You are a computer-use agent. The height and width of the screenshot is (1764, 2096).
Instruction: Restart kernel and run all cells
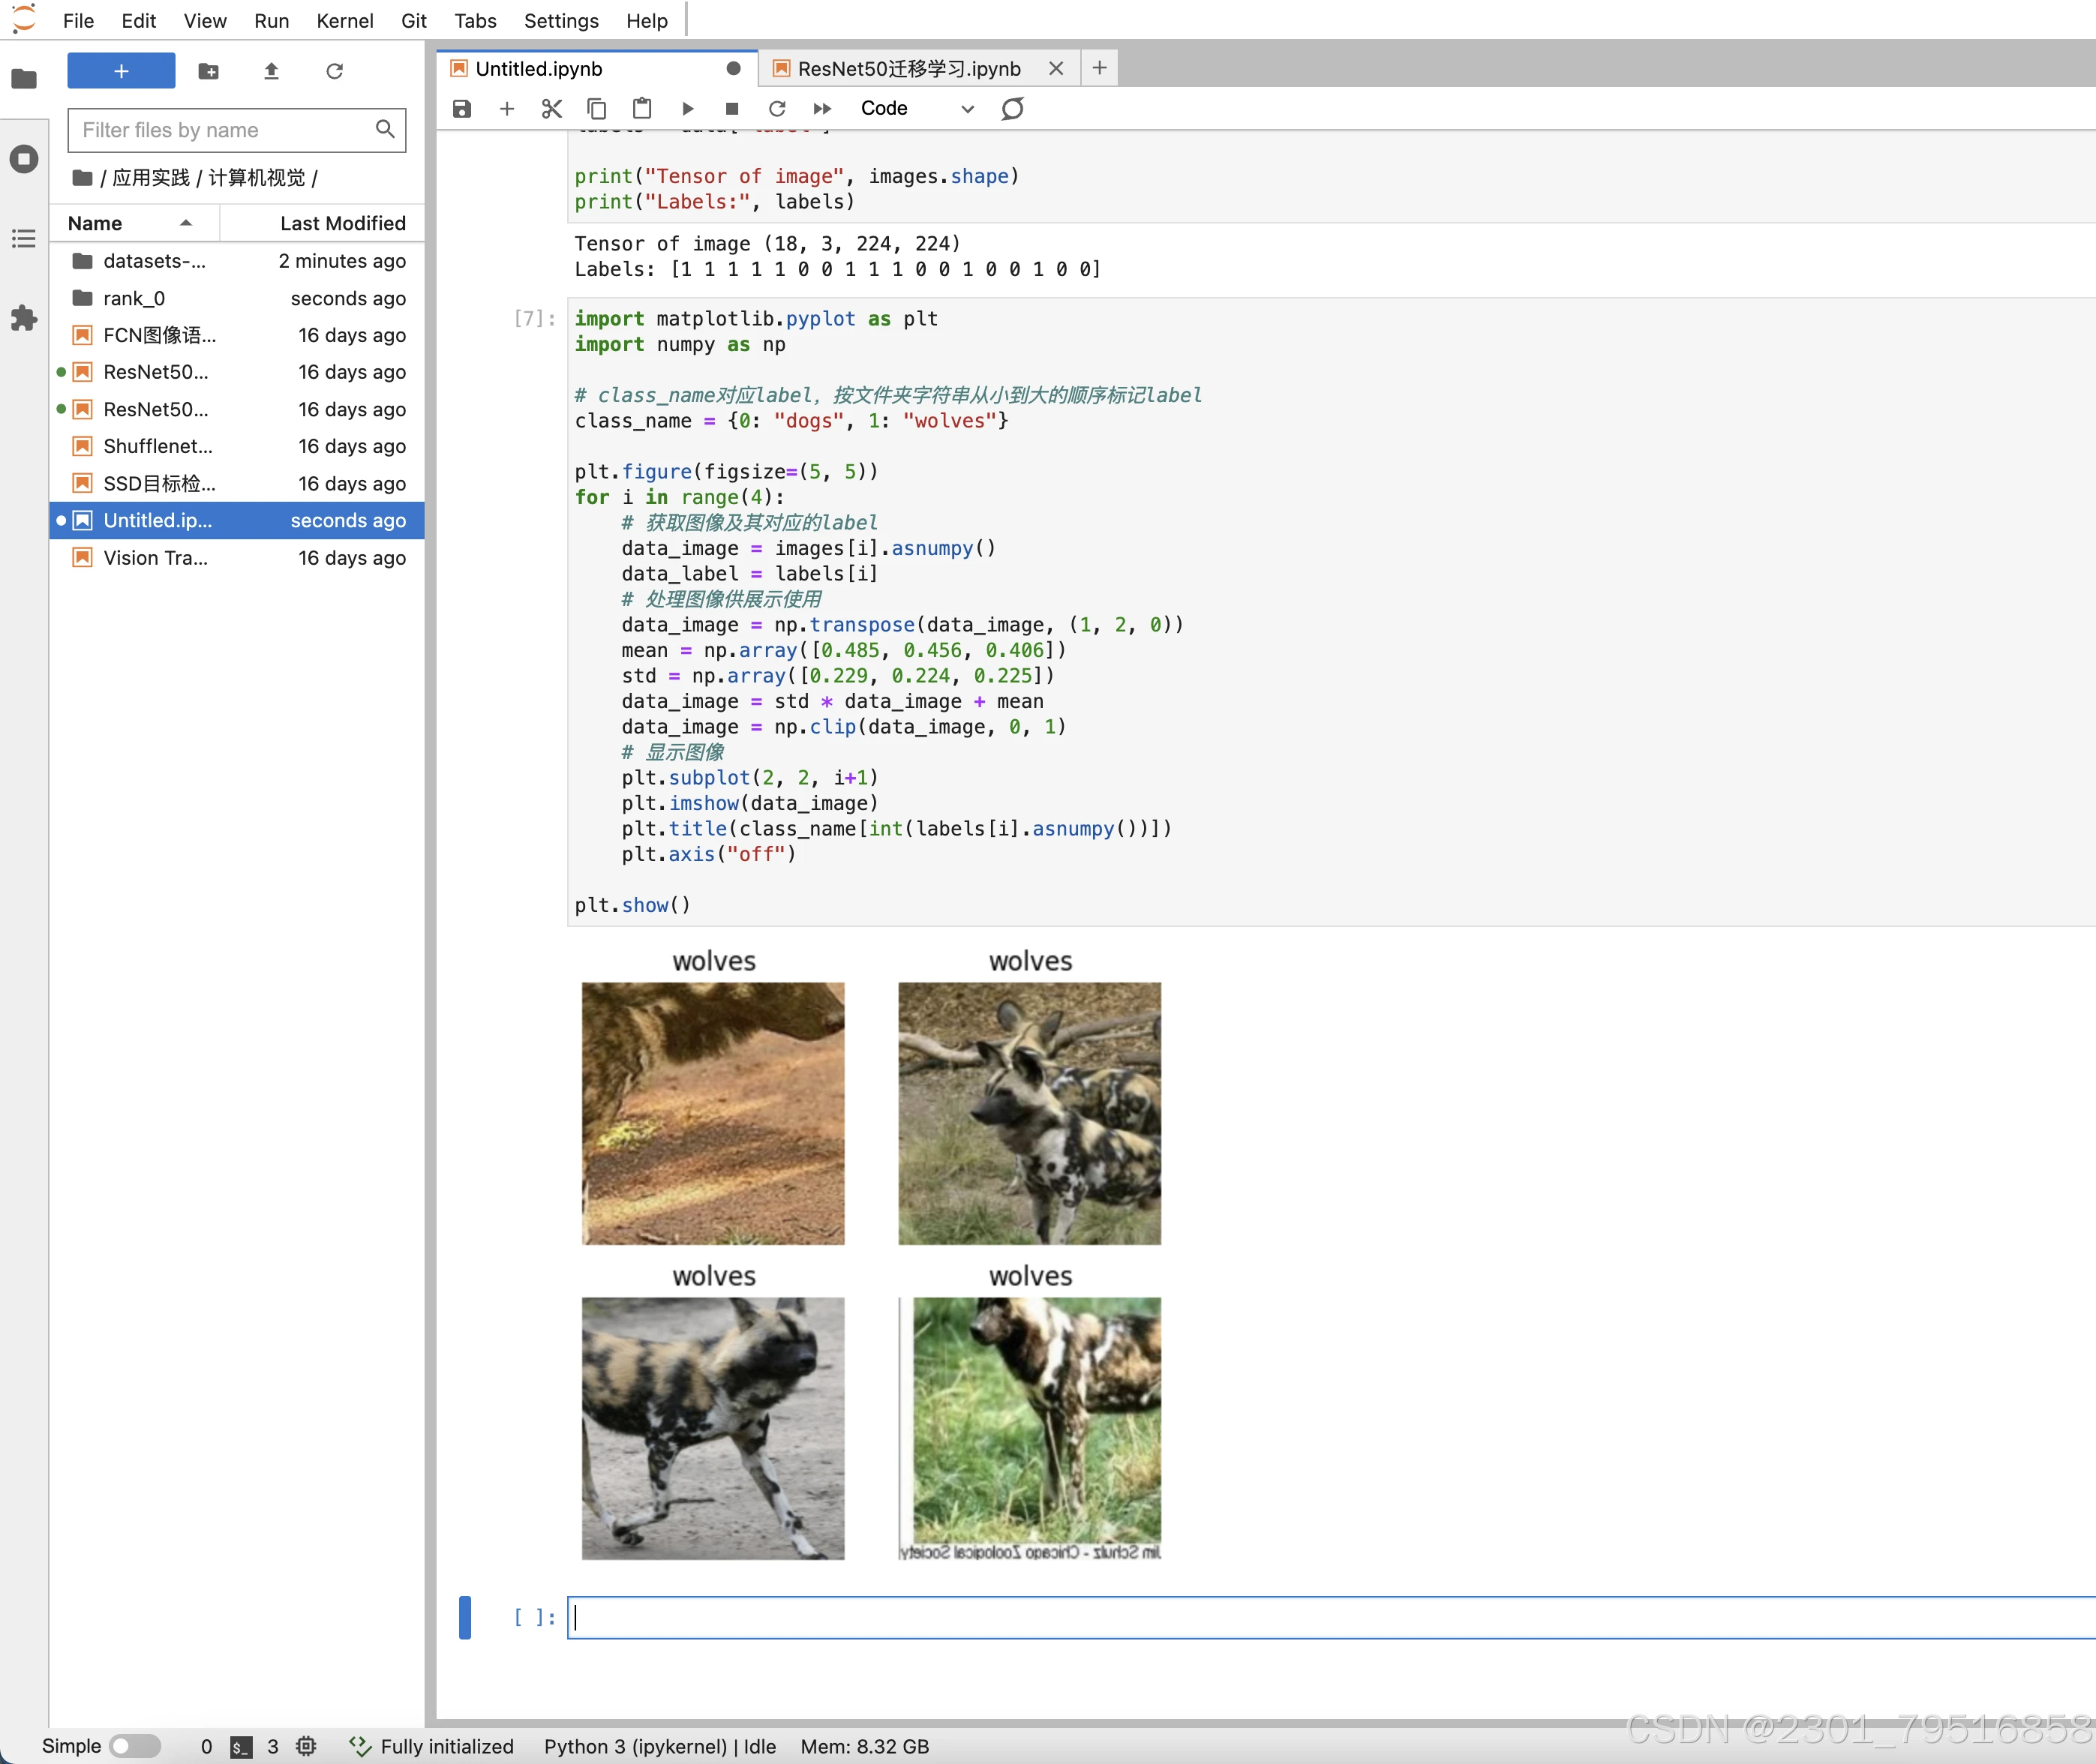(822, 109)
